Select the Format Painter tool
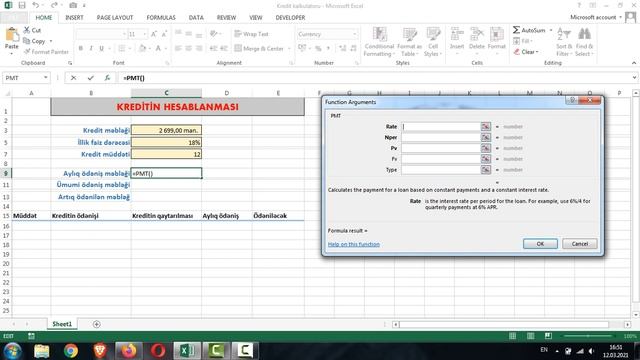640x360 pixels. tap(46, 52)
